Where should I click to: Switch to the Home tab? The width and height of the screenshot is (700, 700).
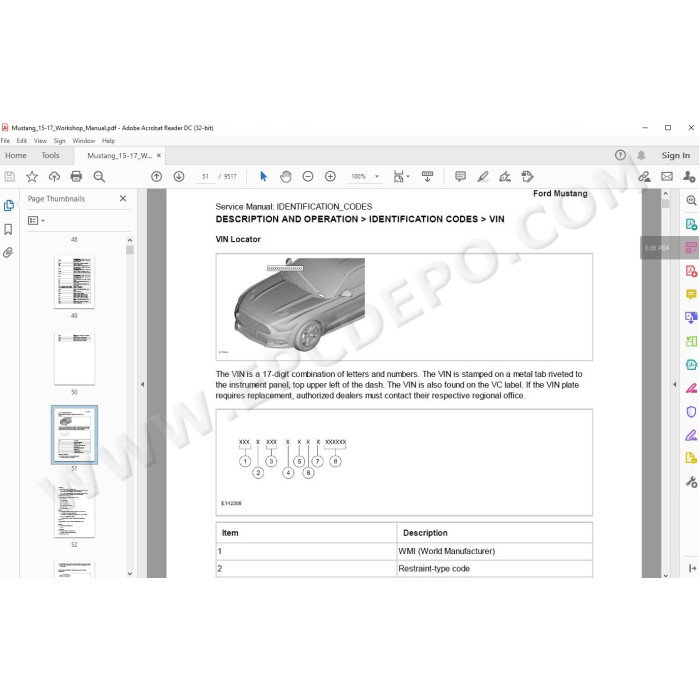point(16,155)
